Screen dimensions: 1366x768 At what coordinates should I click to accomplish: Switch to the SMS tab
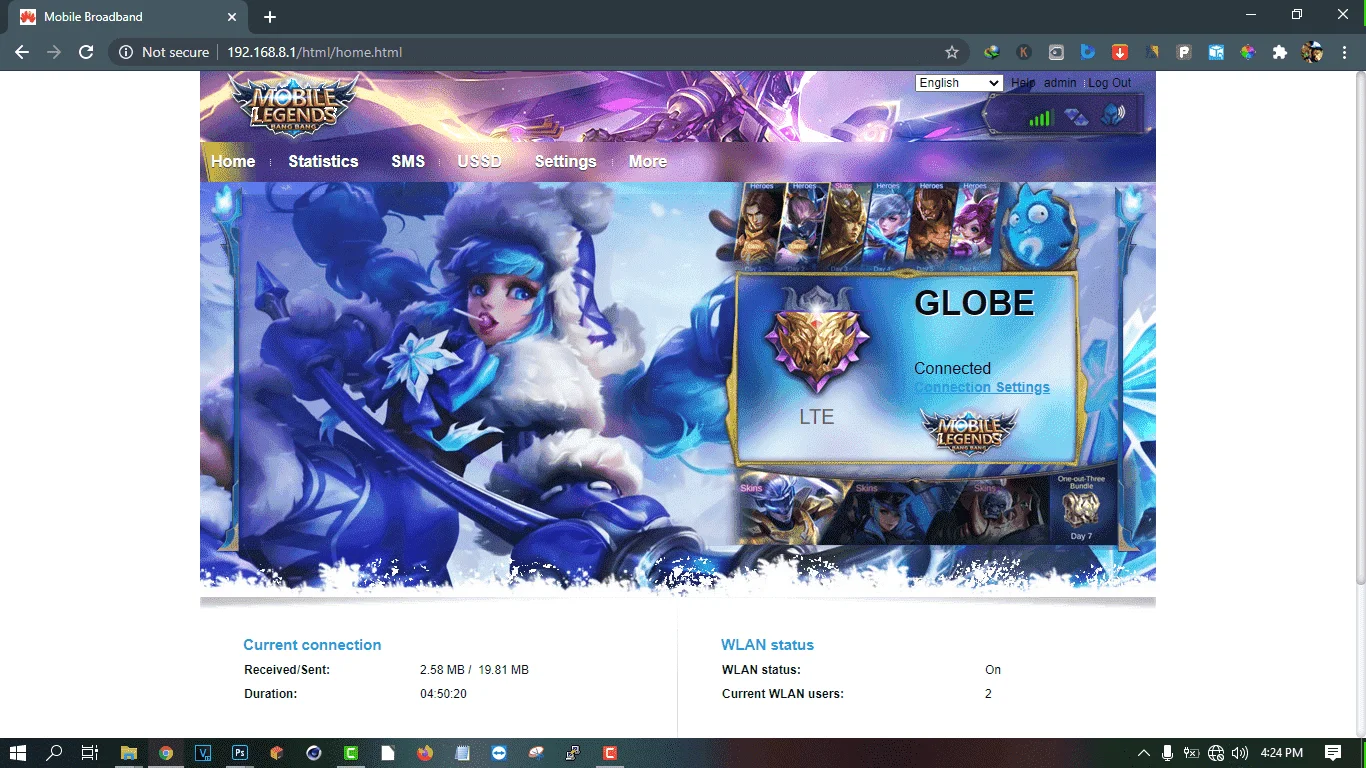tap(408, 161)
